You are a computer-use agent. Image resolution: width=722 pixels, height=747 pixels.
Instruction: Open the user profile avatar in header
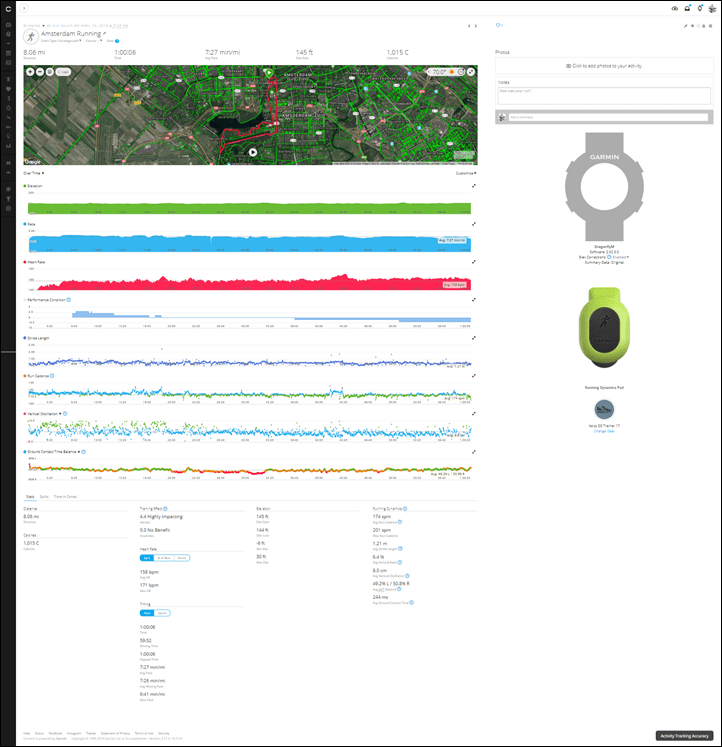pyautogui.click(x=712, y=8)
